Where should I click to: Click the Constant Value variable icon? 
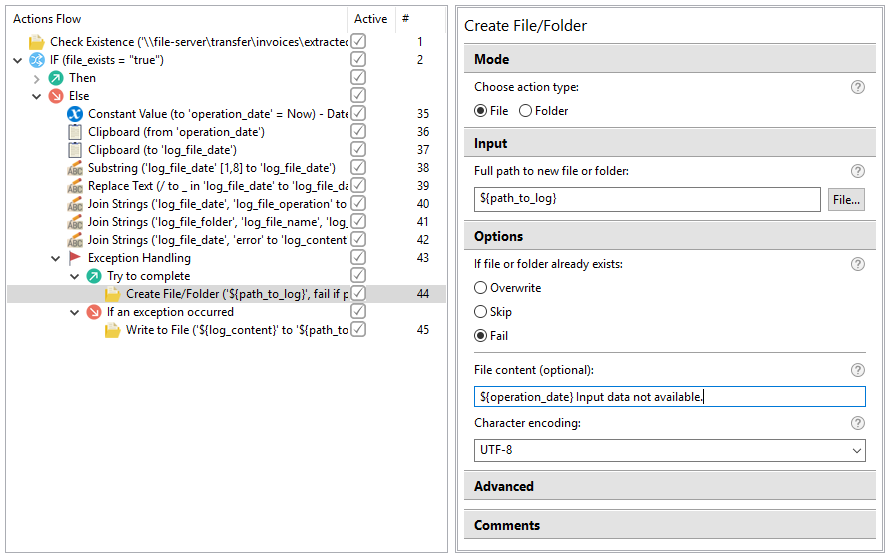(75, 114)
